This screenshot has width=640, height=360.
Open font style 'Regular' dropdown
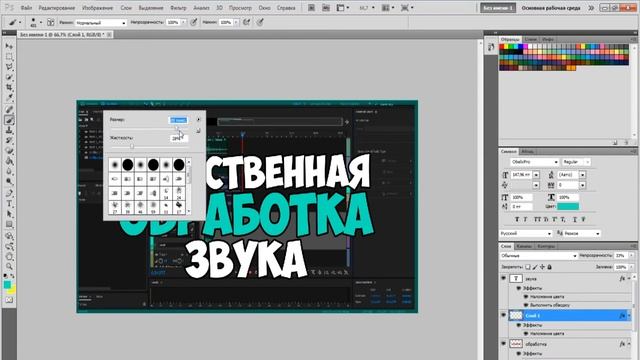576,162
